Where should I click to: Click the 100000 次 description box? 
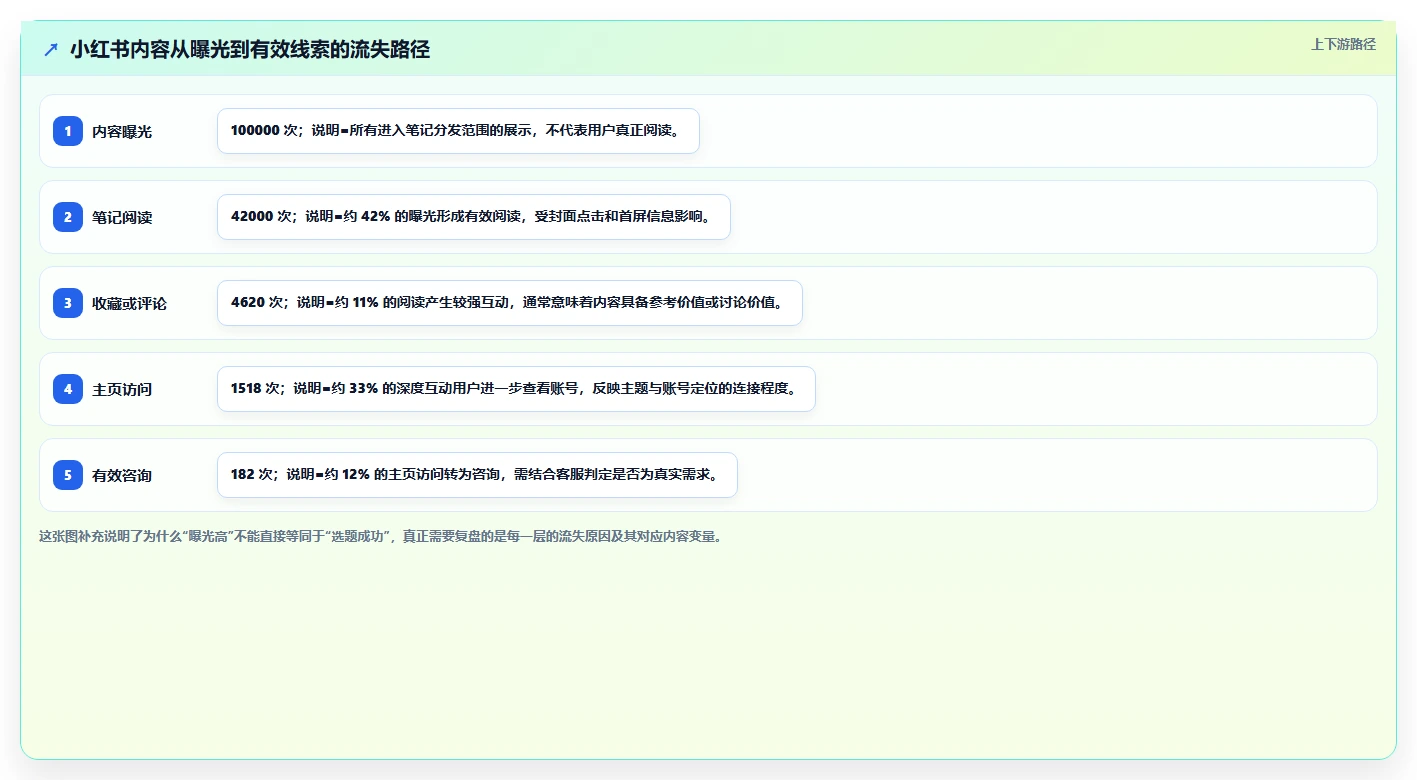[458, 131]
